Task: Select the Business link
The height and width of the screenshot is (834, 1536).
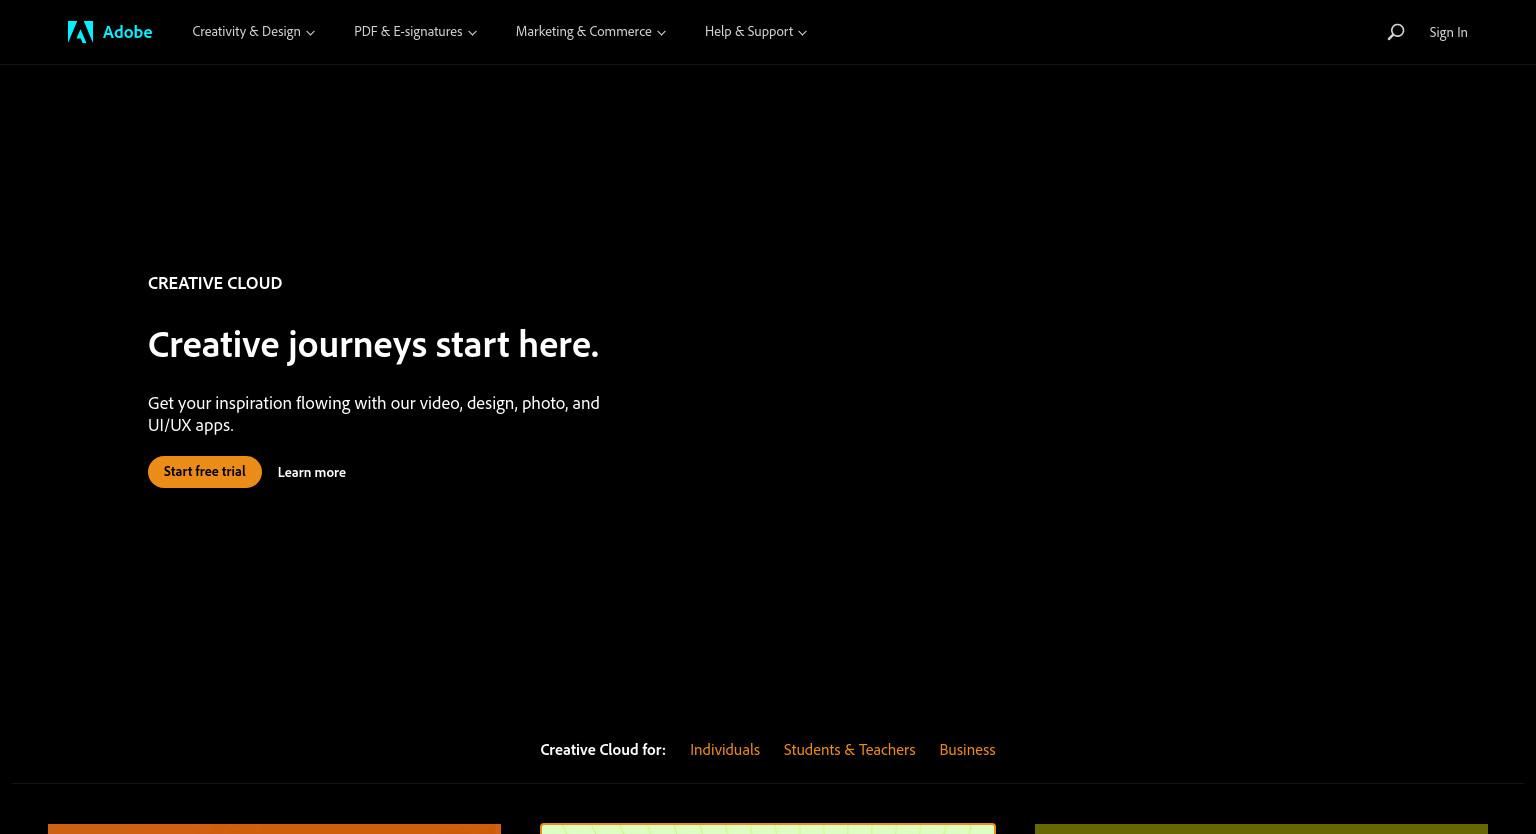Action: point(967,749)
